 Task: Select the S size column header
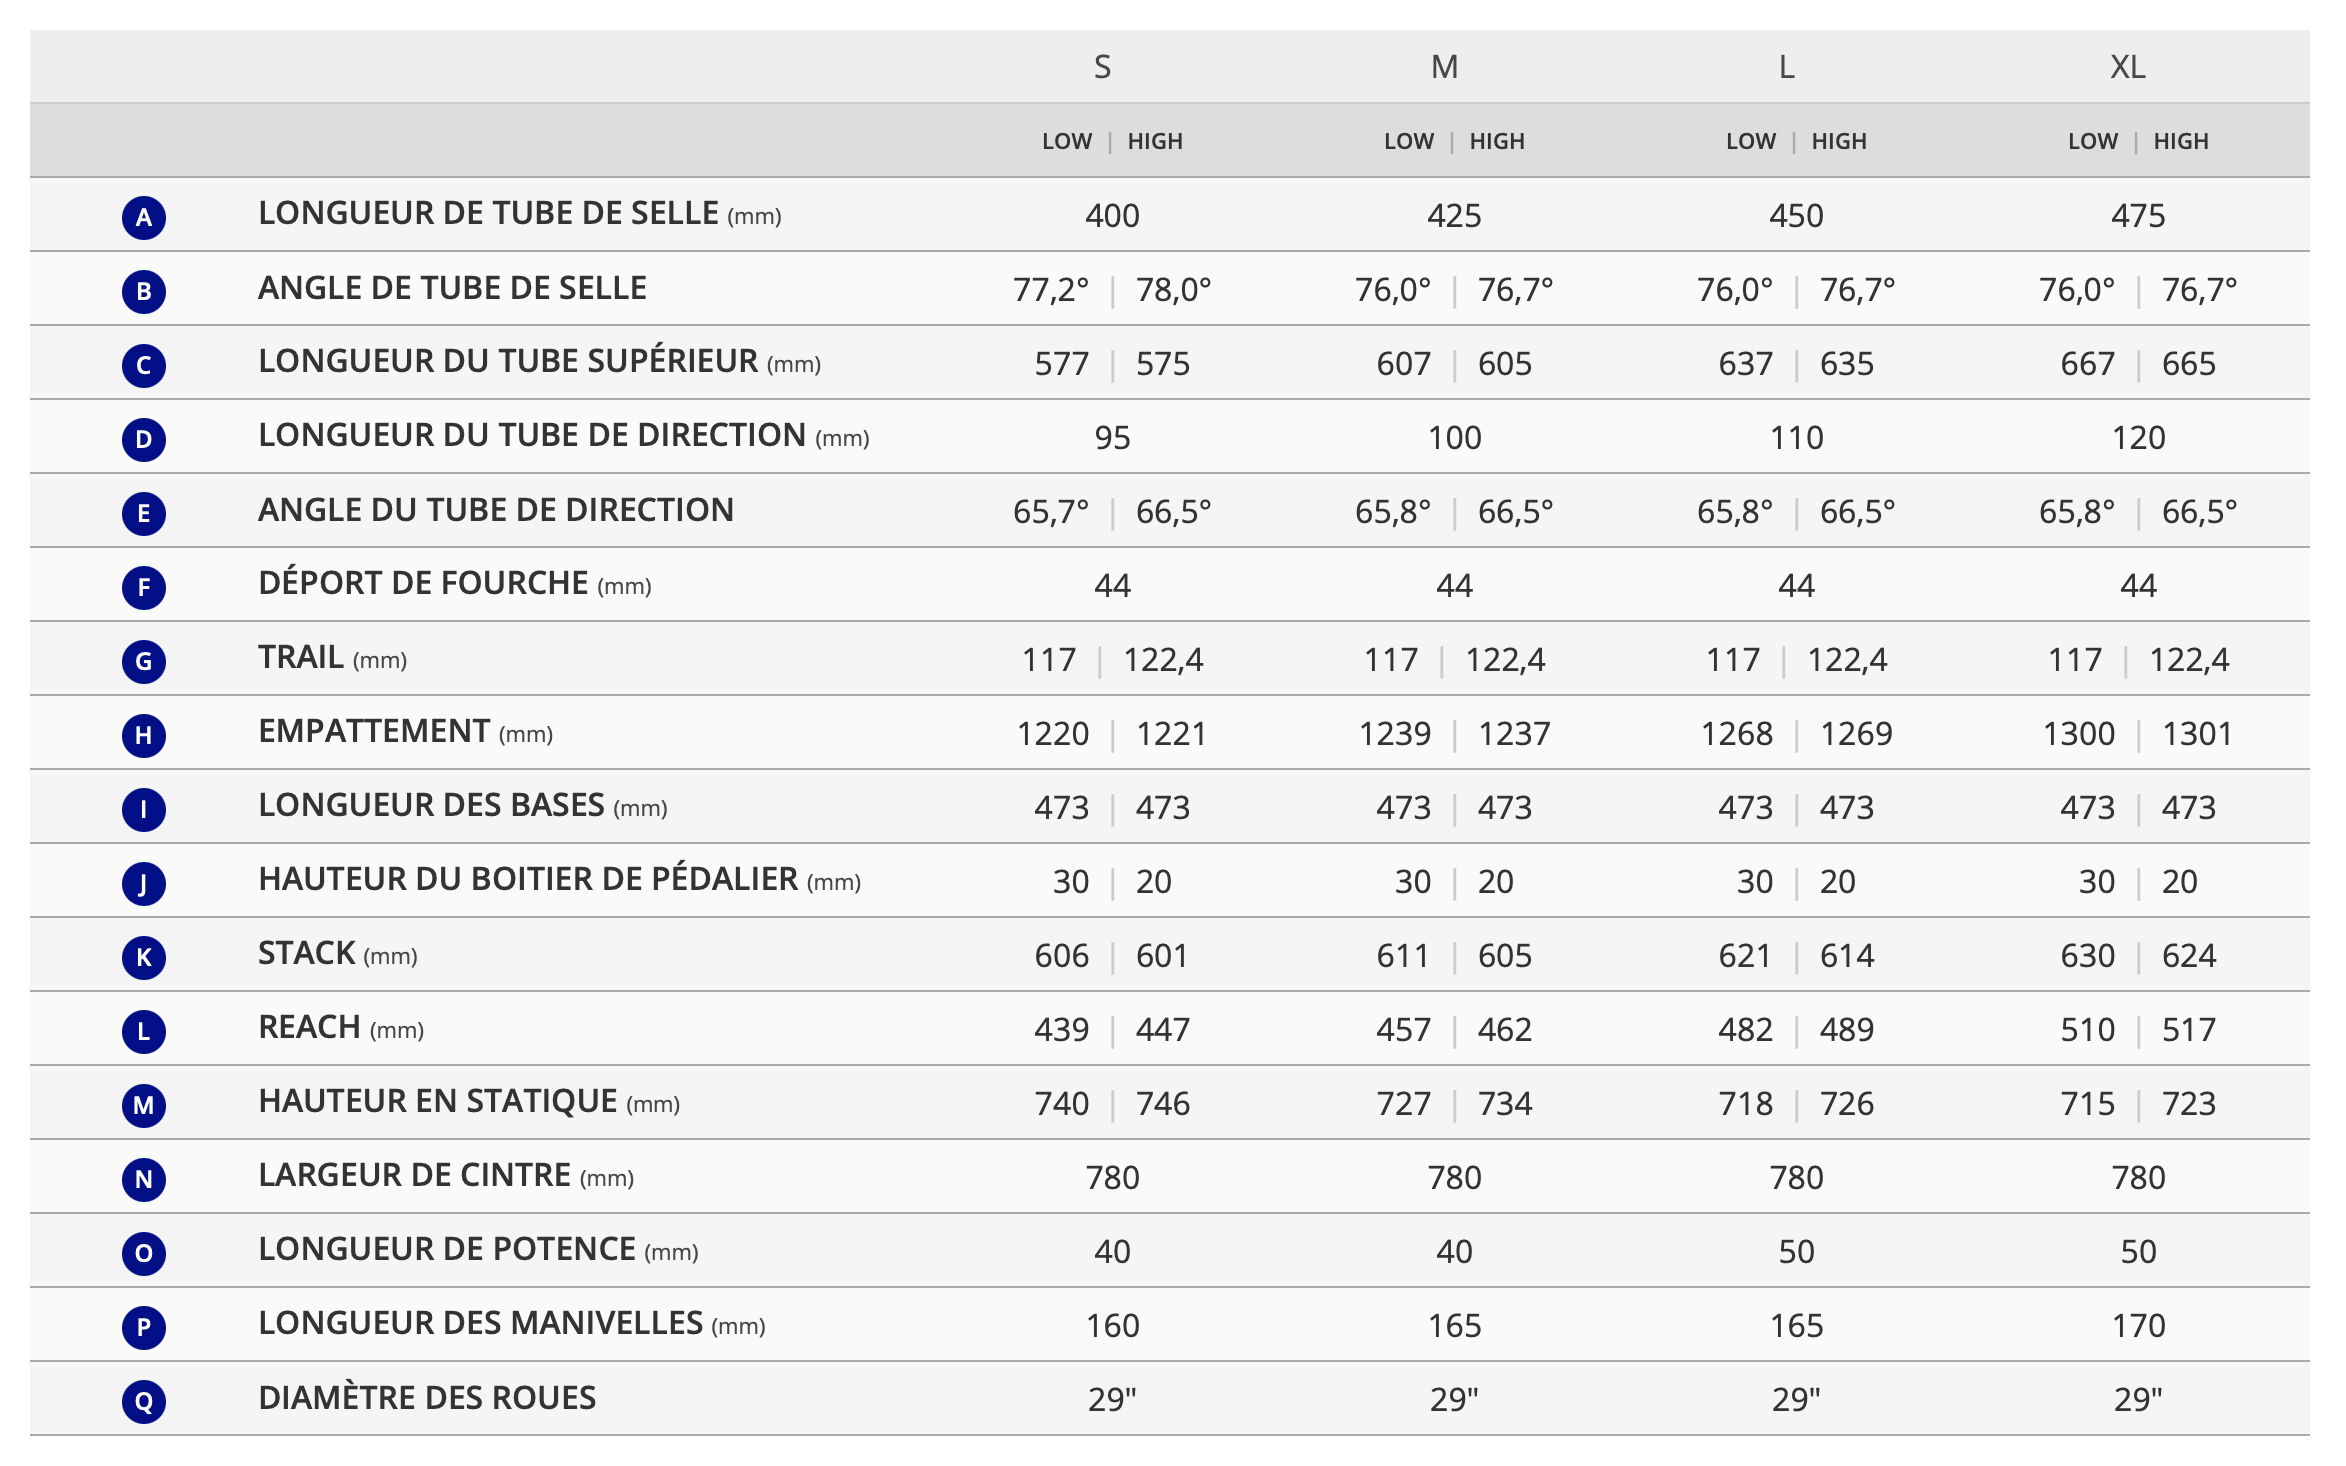coord(1102,67)
